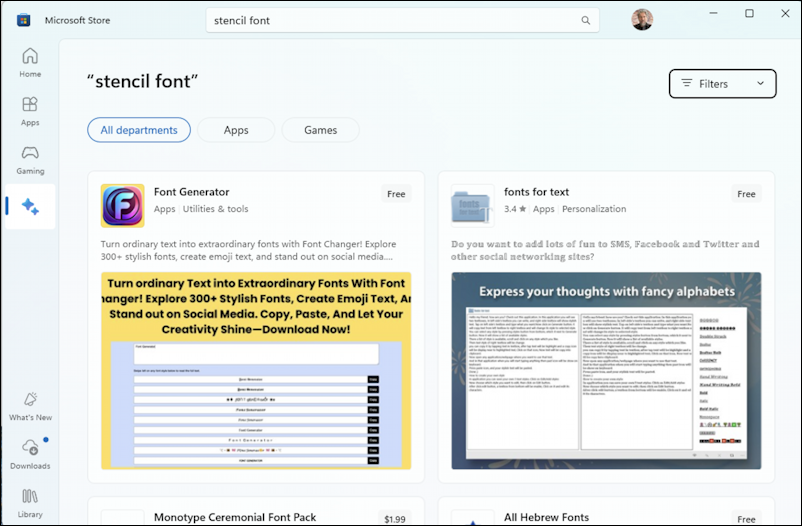Click the search magnifier icon
Image resolution: width=802 pixels, height=526 pixels.
(x=585, y=20)
